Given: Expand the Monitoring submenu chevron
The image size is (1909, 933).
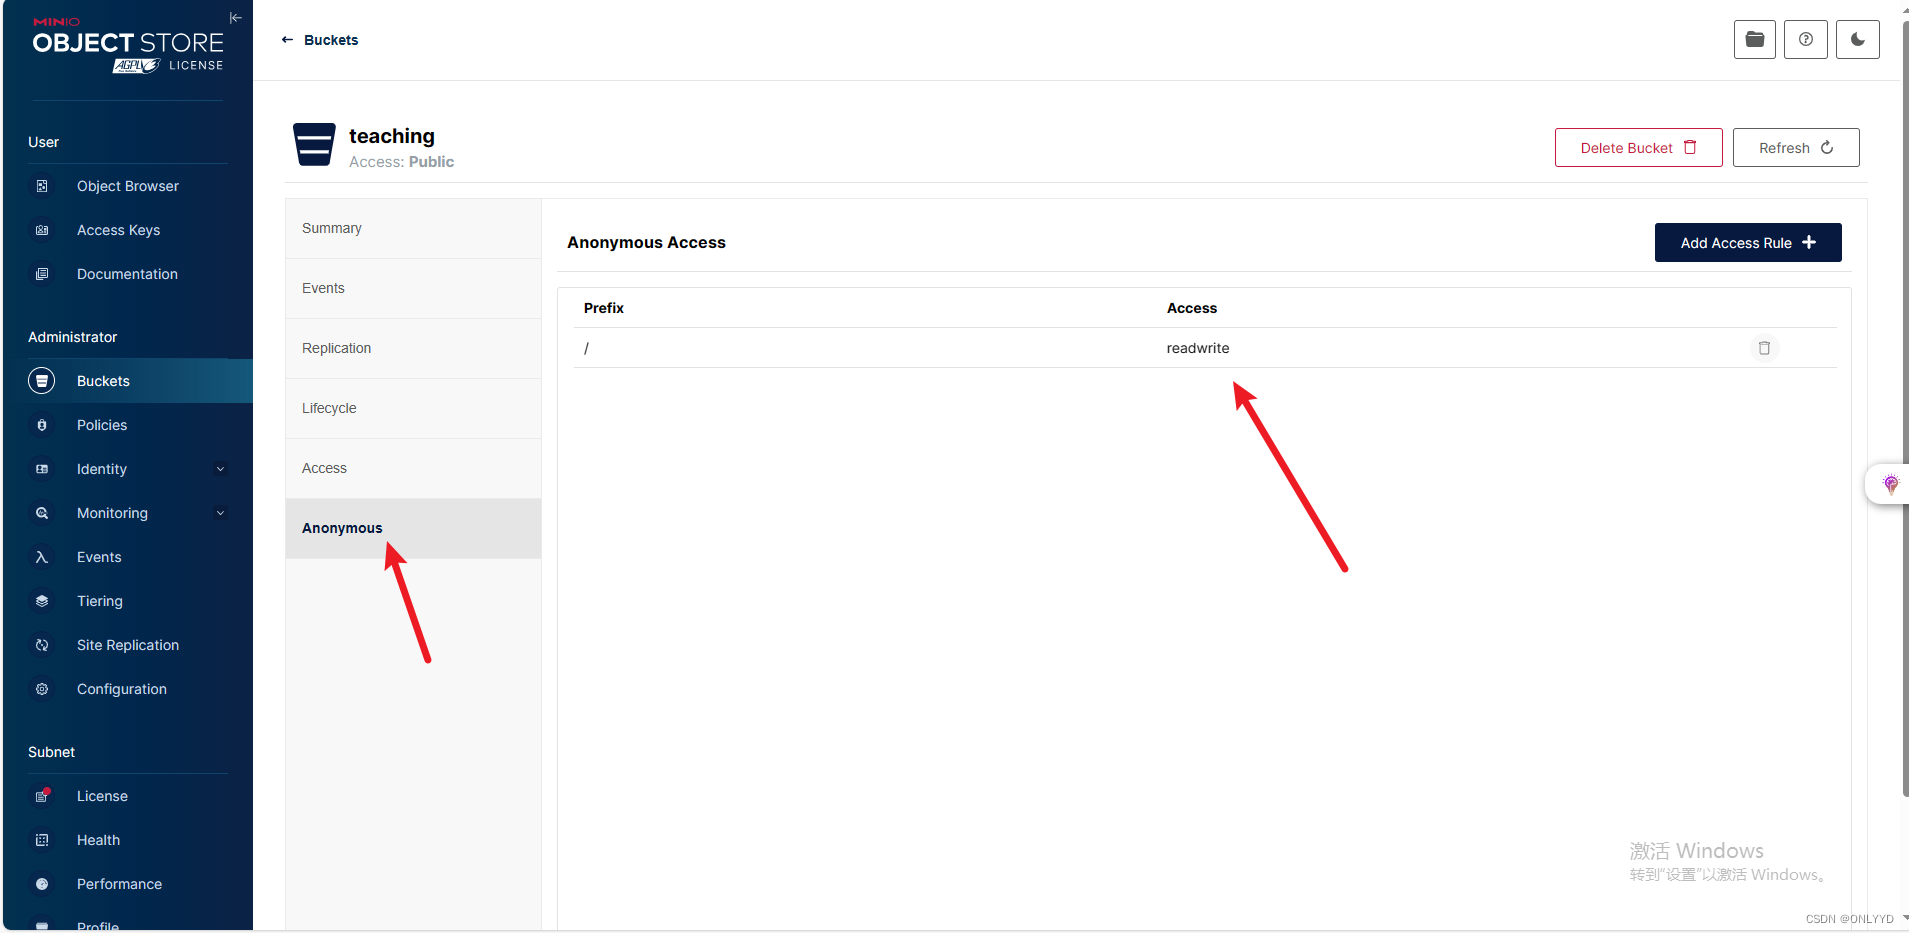Looking at the screenshot, I should (220, 513).
